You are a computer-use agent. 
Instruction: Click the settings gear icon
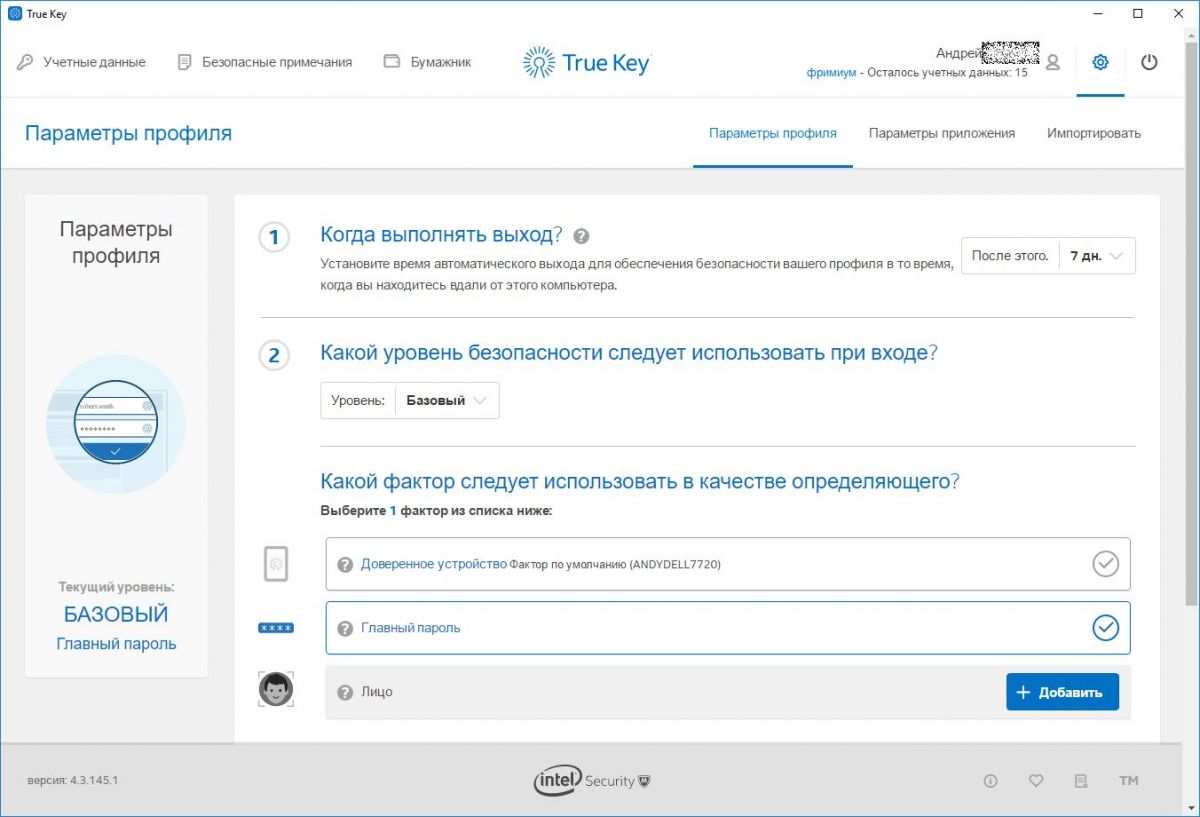[x=1100, y=62]
